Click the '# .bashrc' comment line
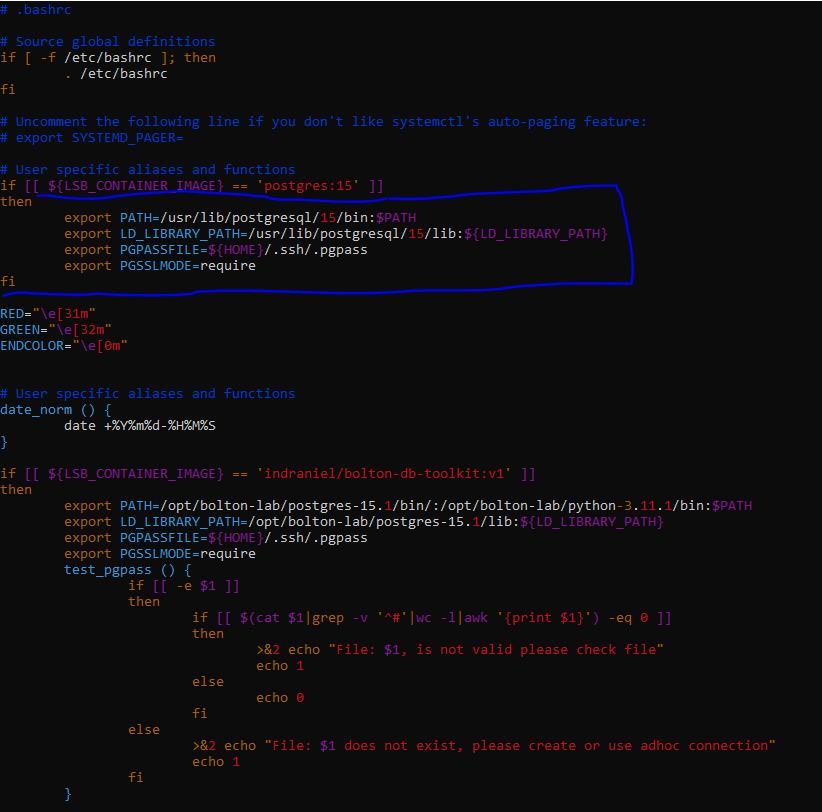Viewport: 822px width, 812px height. click(x=36, y=9)
